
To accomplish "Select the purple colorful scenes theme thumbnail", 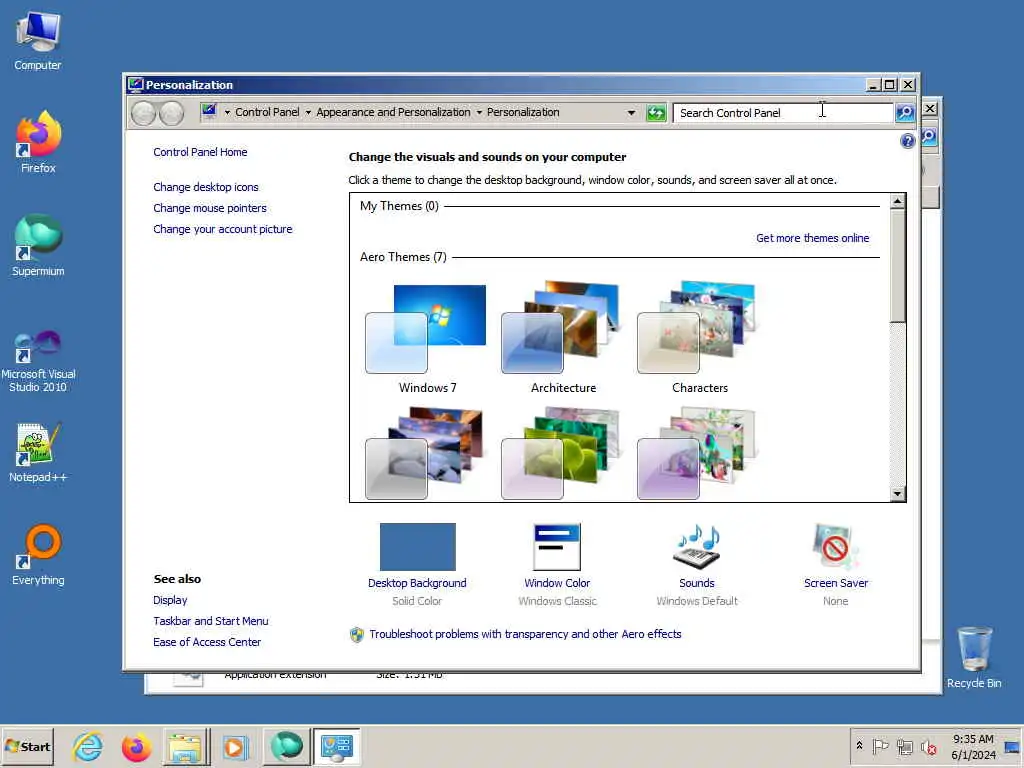I will coord(696,454).
